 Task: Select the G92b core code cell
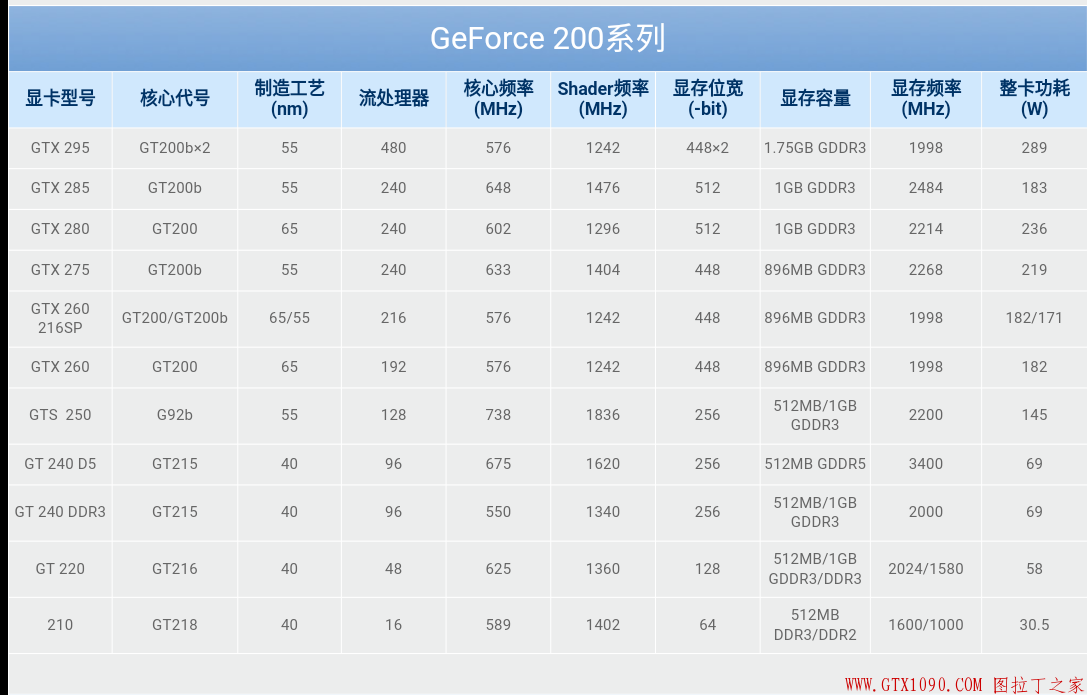[x=175, y=415]
